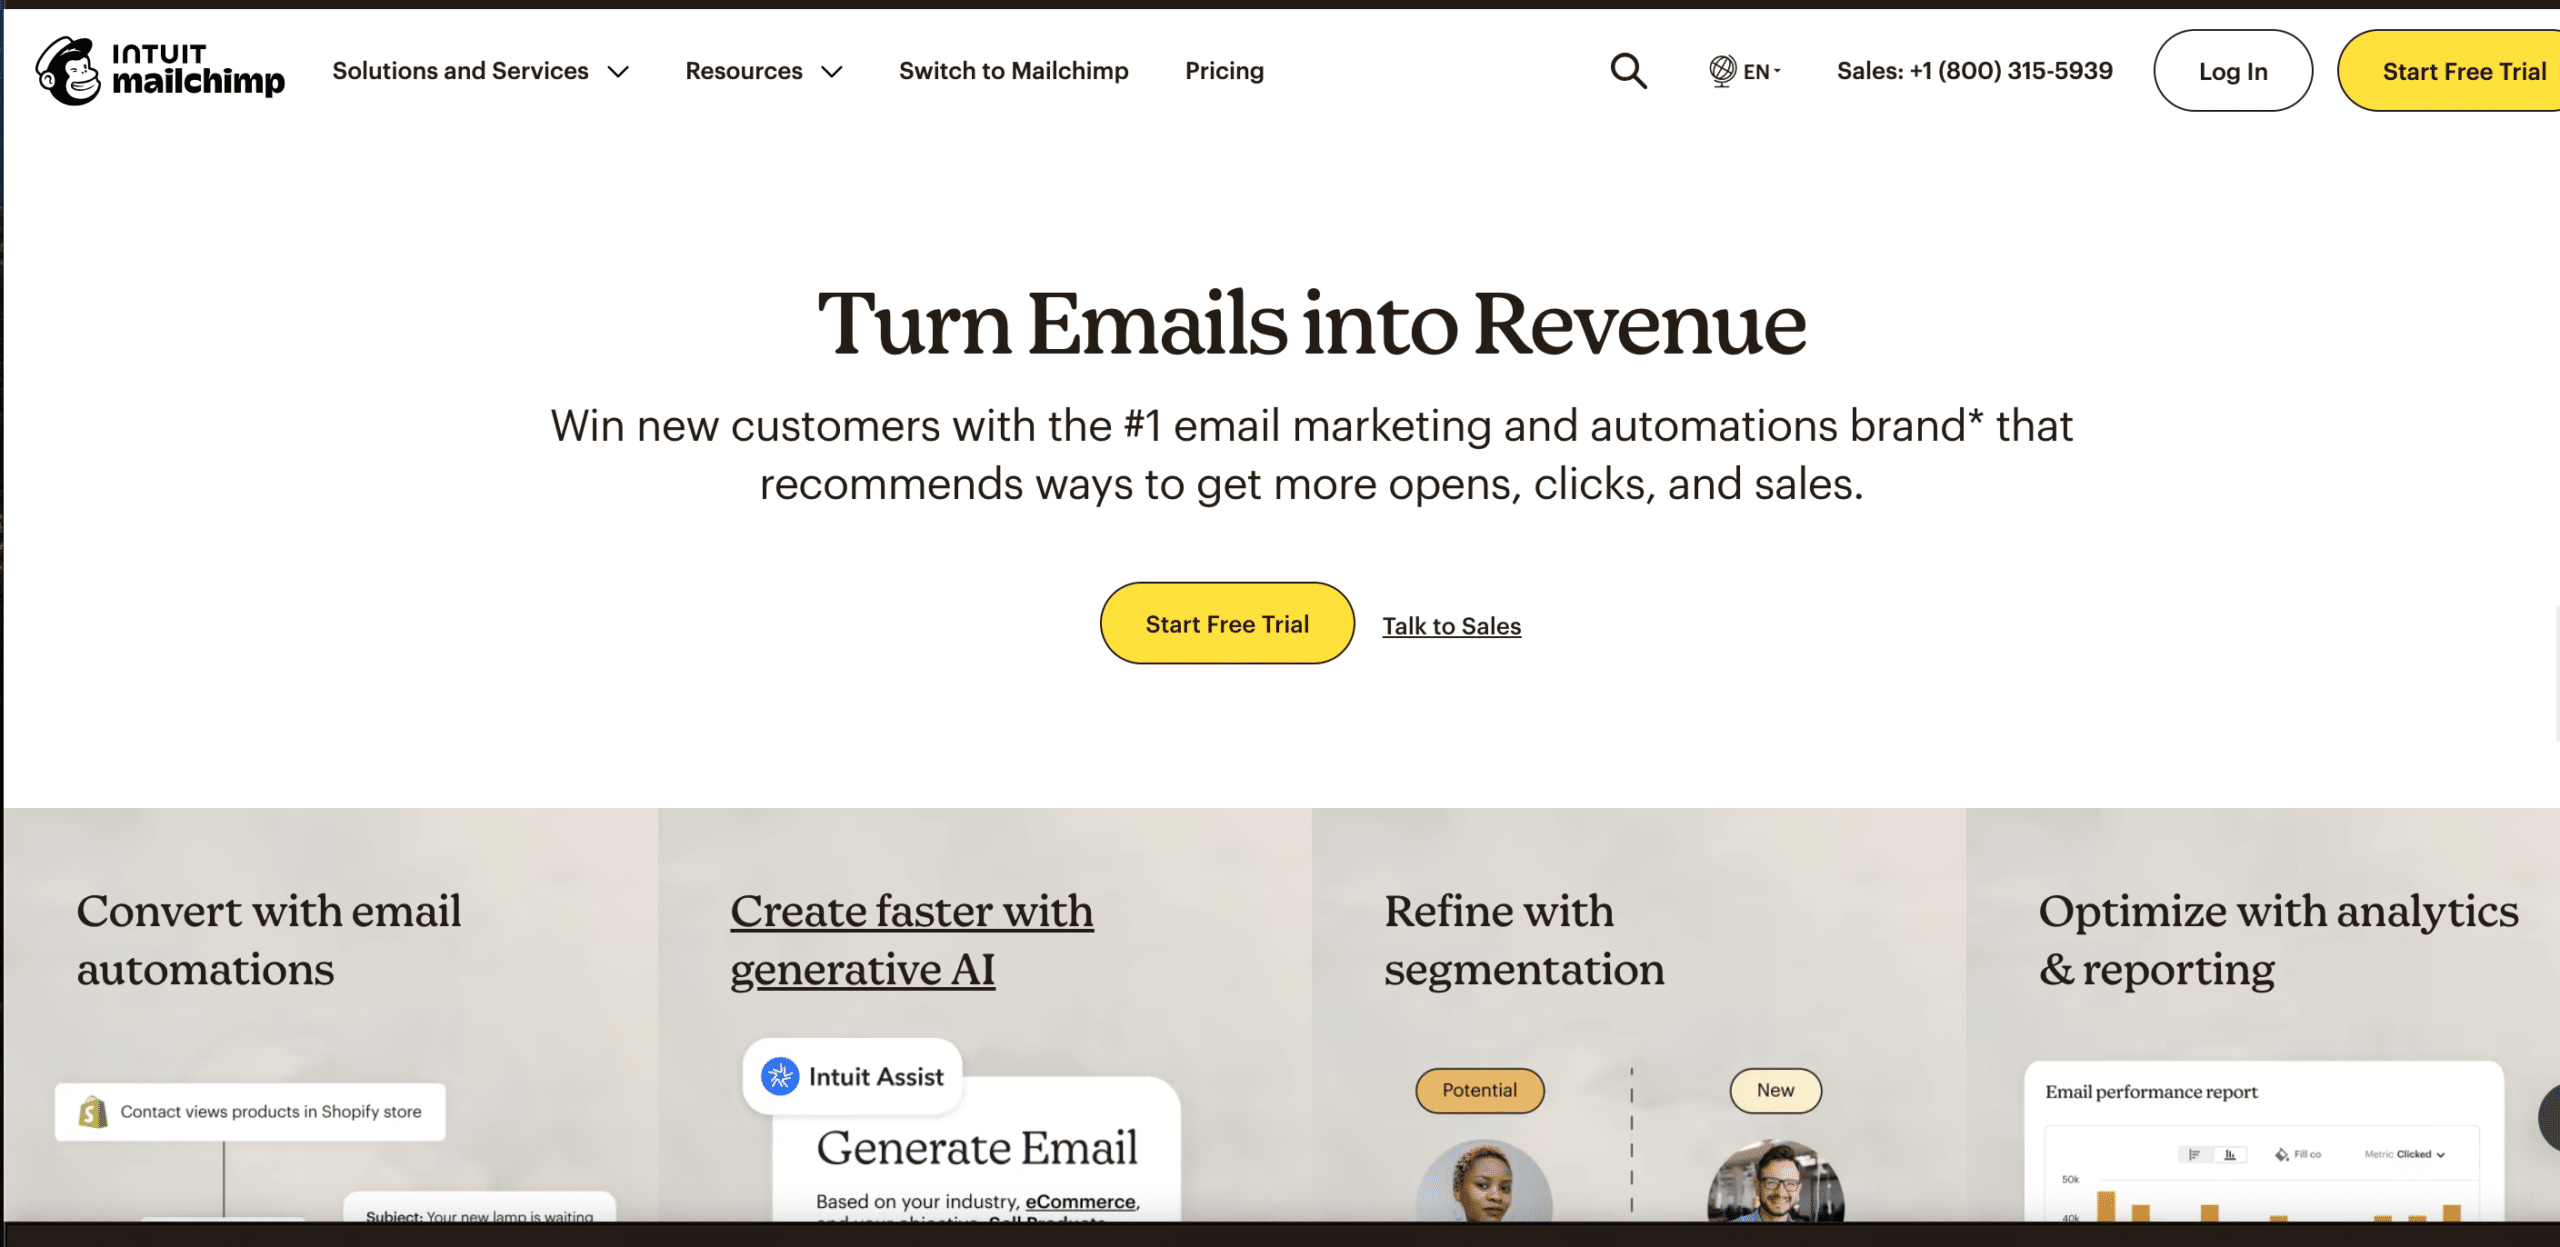Screen dimensions: 2560x1247
Task: Expand the Resources dropdown menu
Action: tap(762, 70)
